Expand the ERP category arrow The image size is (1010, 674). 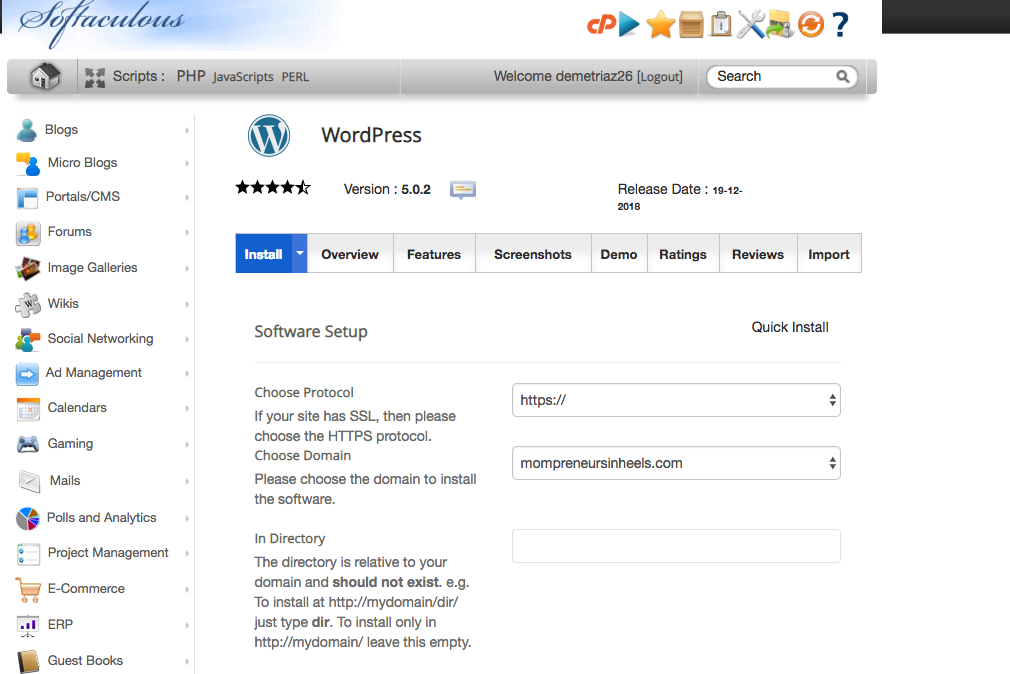pyautogui.click(x=187, y=625)
